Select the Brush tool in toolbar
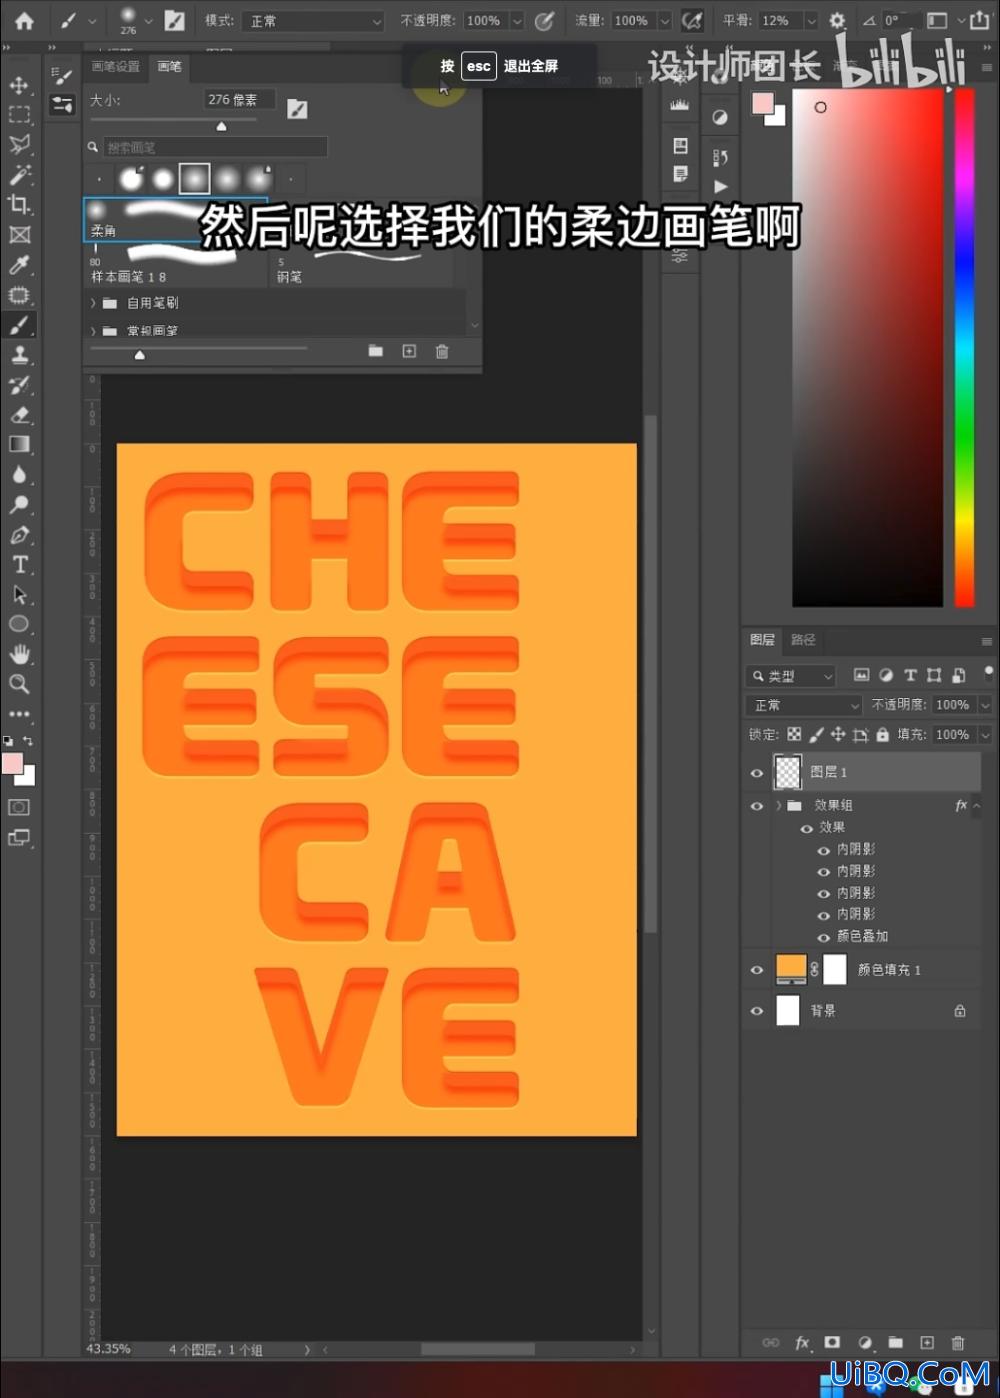1000x1398 pixels. [19, 325]
